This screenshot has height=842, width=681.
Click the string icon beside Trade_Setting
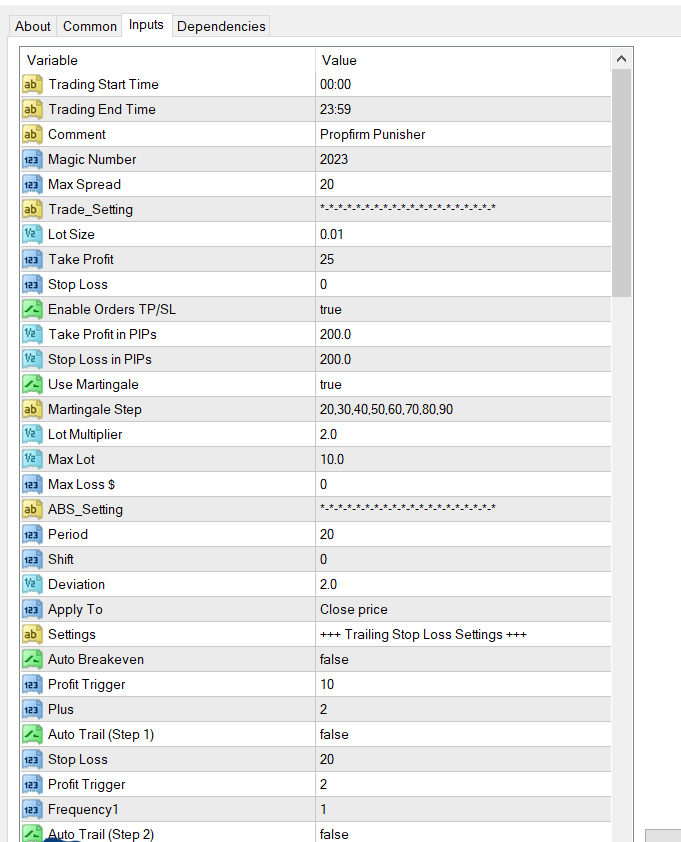(32, 209)
